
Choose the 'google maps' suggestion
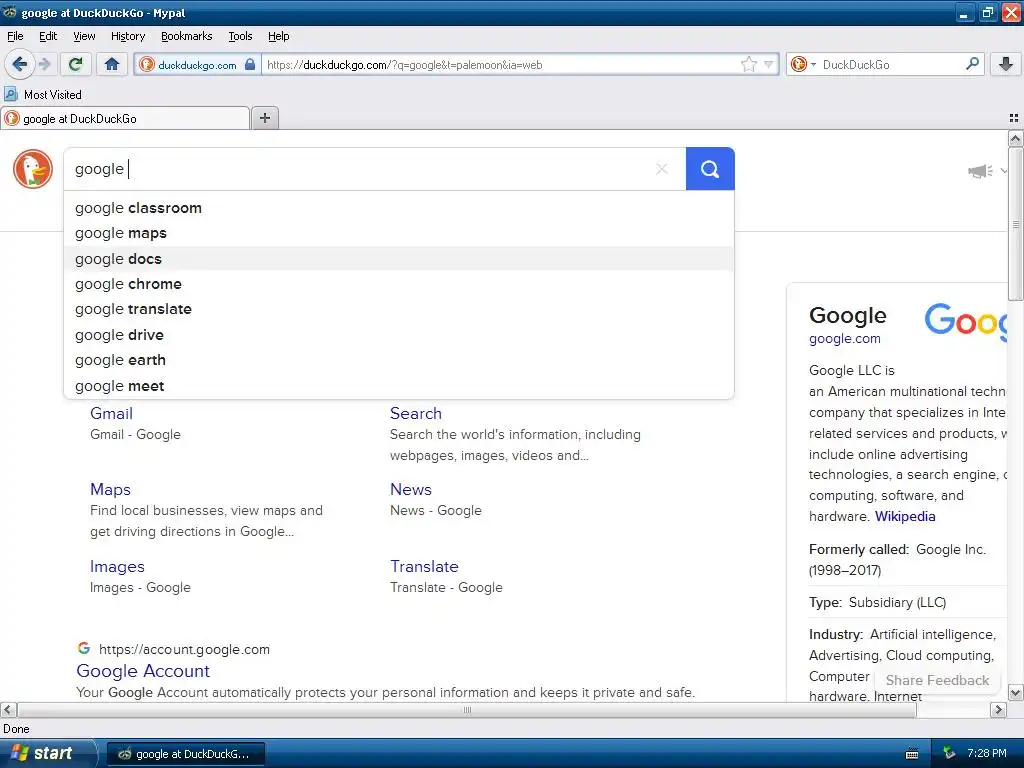pos(398,233)
